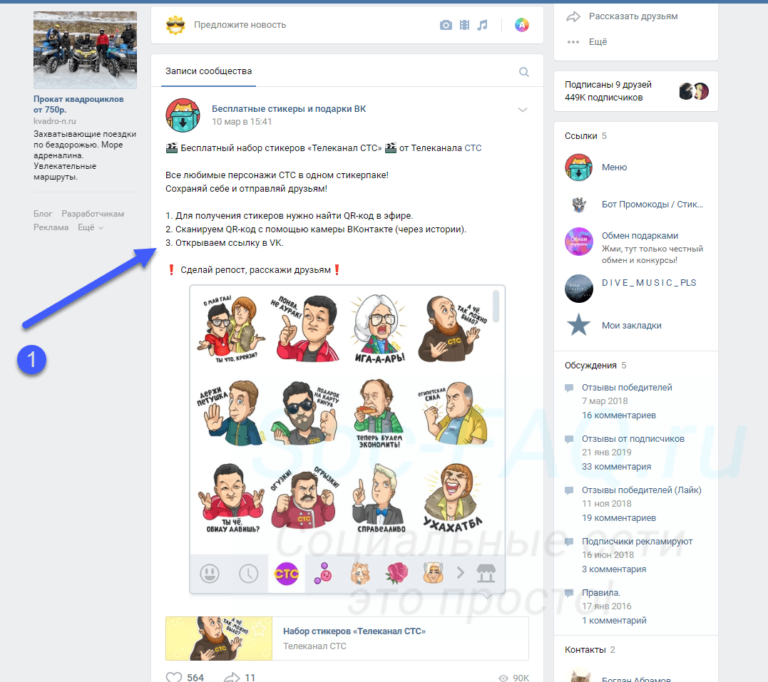Open Отзывы победителей (Лайк) discussion
The height and width of the screenshot is (682, 768).
[642, 490]
